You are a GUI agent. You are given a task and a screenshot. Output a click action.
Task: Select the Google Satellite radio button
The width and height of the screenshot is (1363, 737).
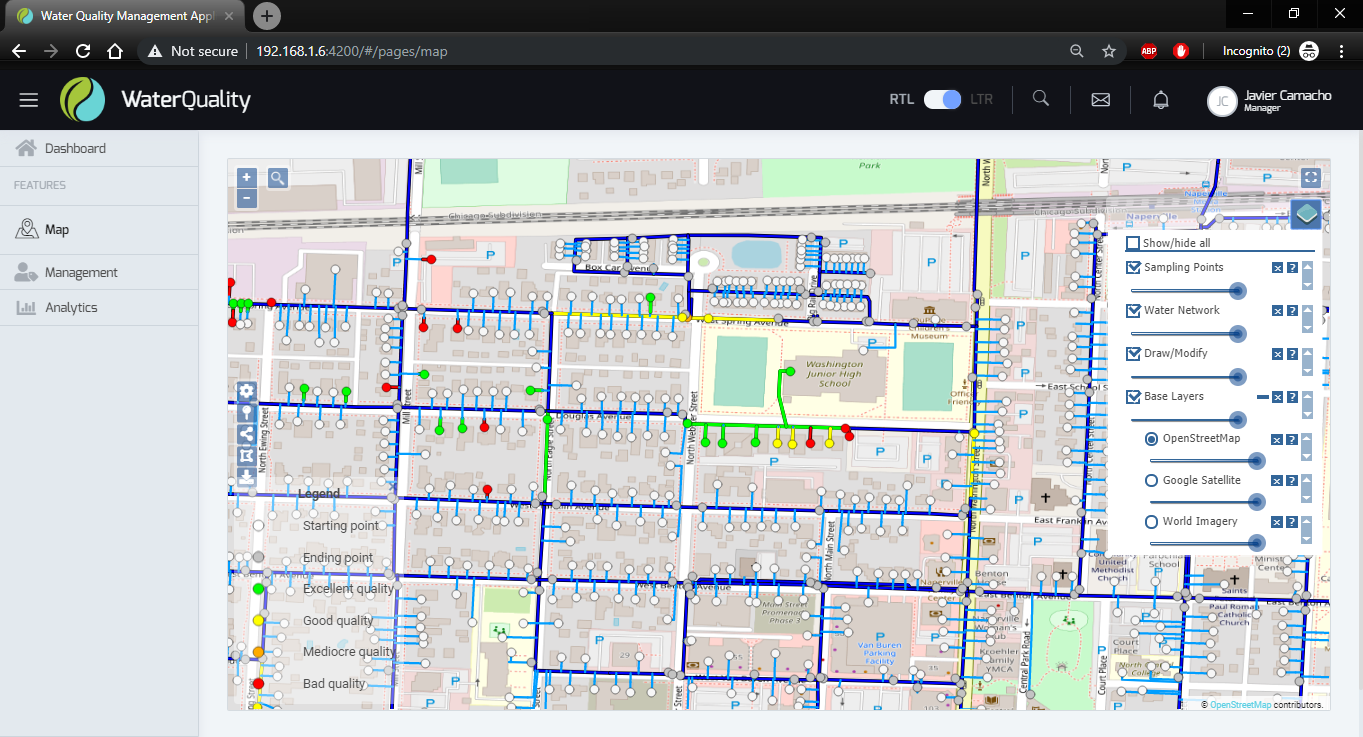[1151, 481]
